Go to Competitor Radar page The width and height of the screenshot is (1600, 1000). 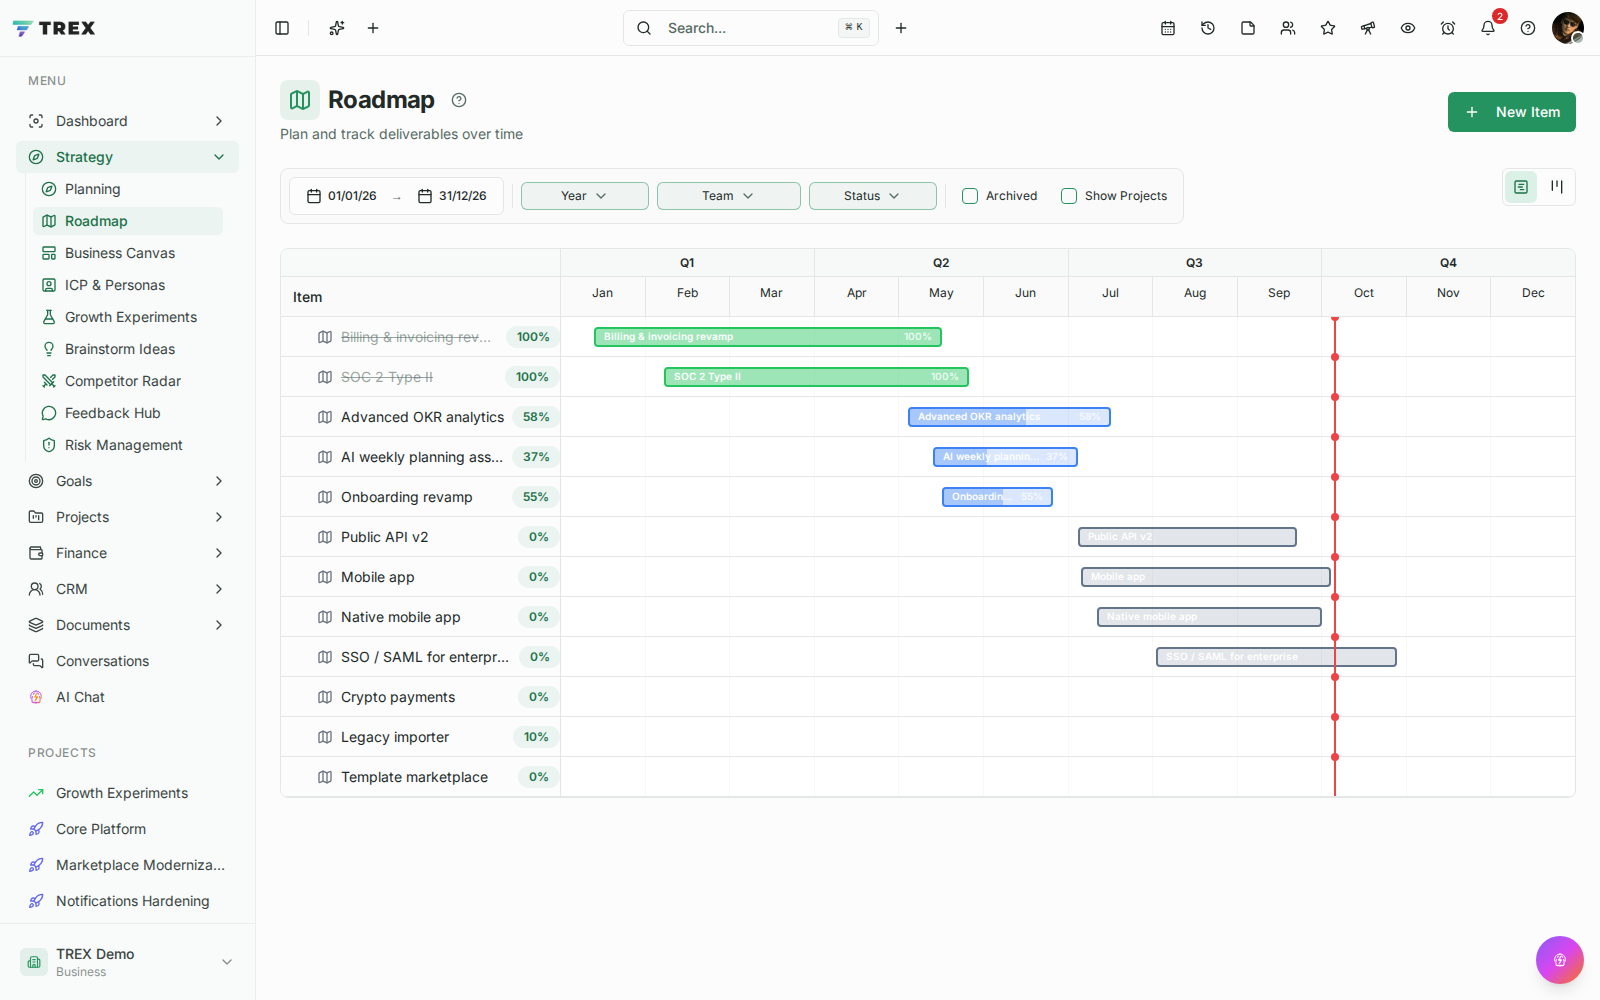pos(128,381)
